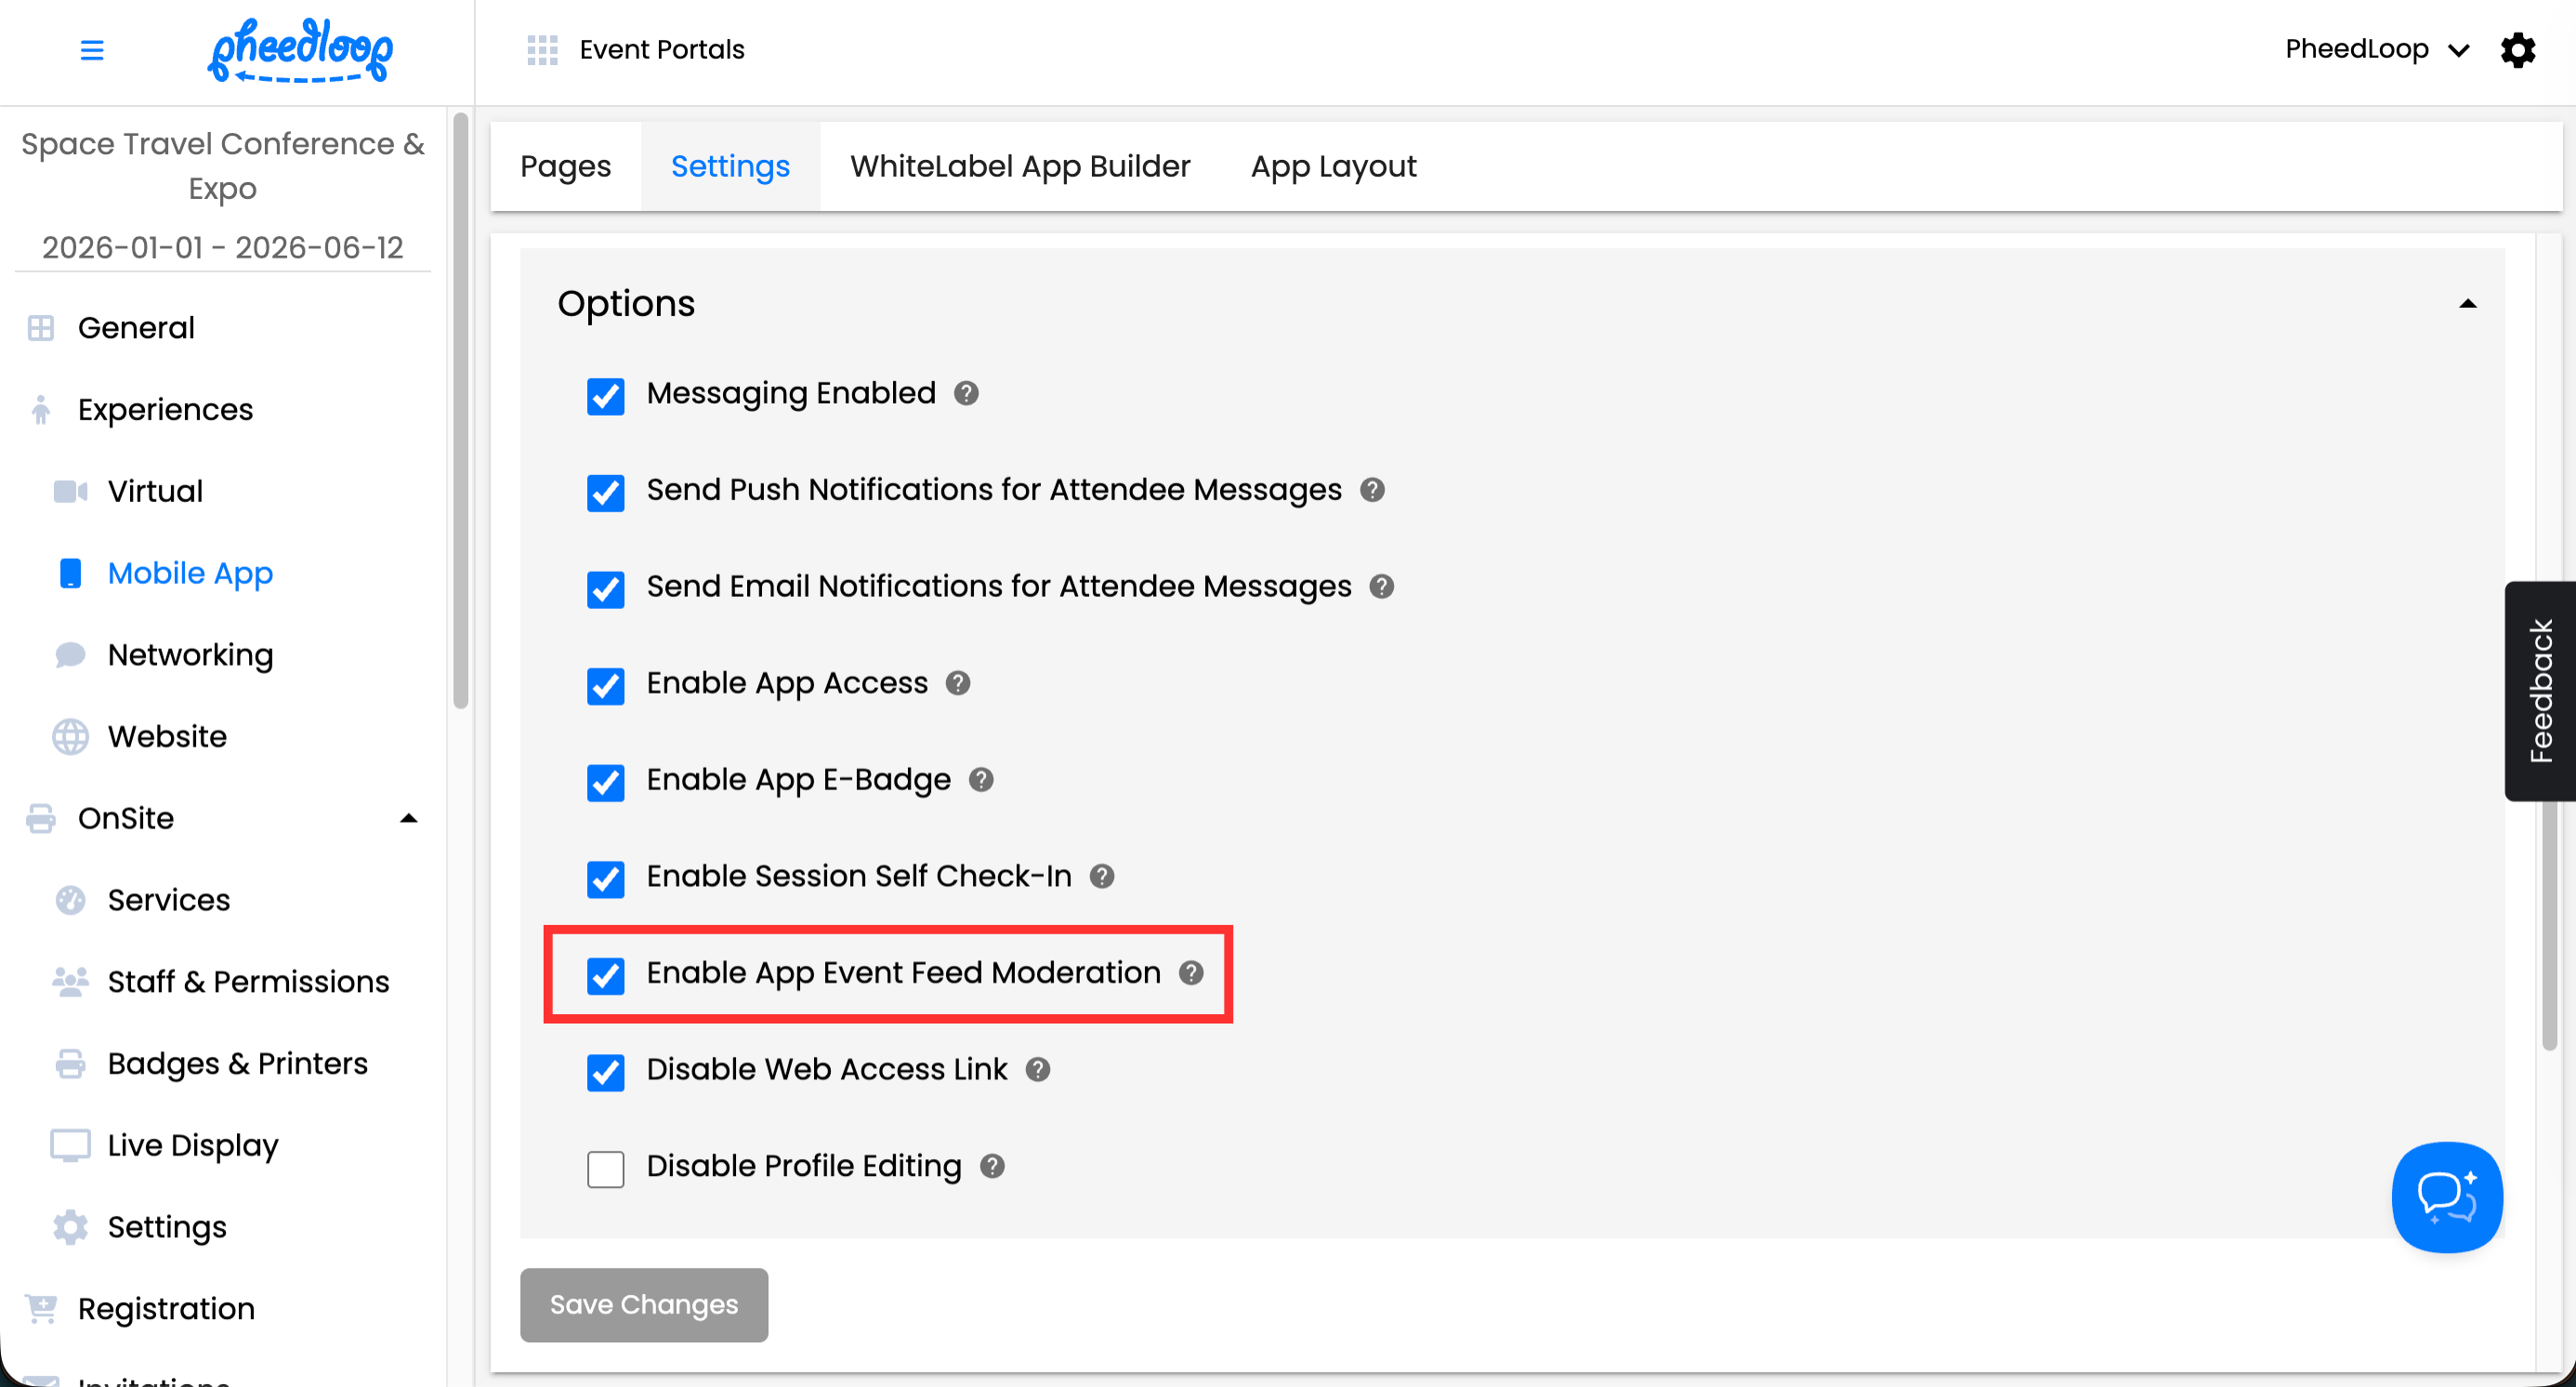Click the hamburger menu icon
The width and height of the screenshot is (2576, 1387).
(91, 50)
